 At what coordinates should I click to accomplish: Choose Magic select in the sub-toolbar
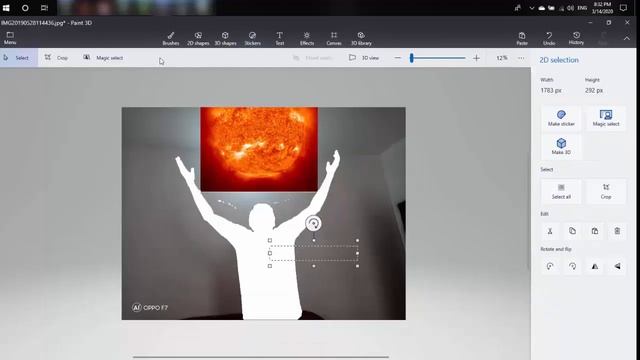(x=103, y=58)
